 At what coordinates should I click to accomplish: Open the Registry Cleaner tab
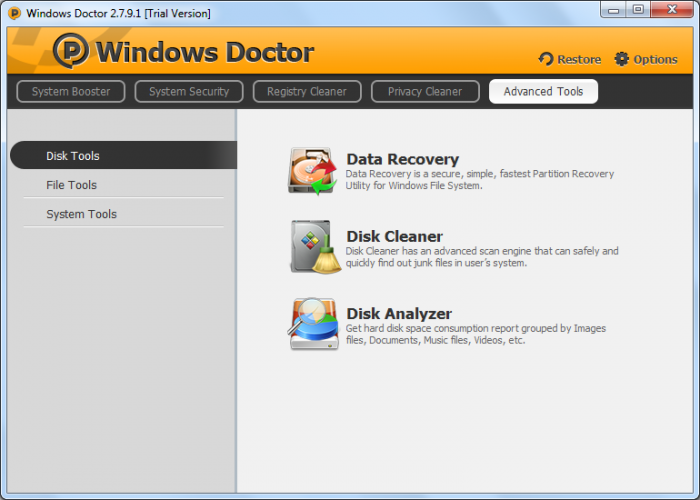click(x=307, y=92)
